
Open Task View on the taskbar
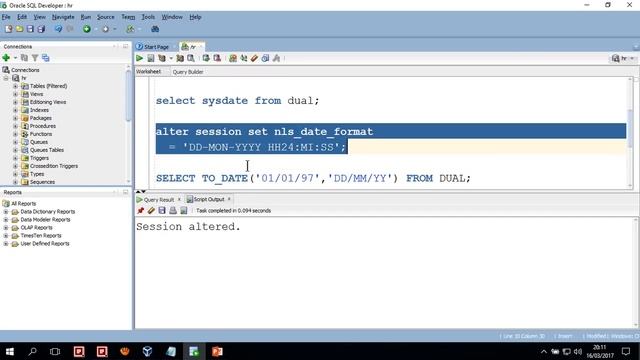55,351
